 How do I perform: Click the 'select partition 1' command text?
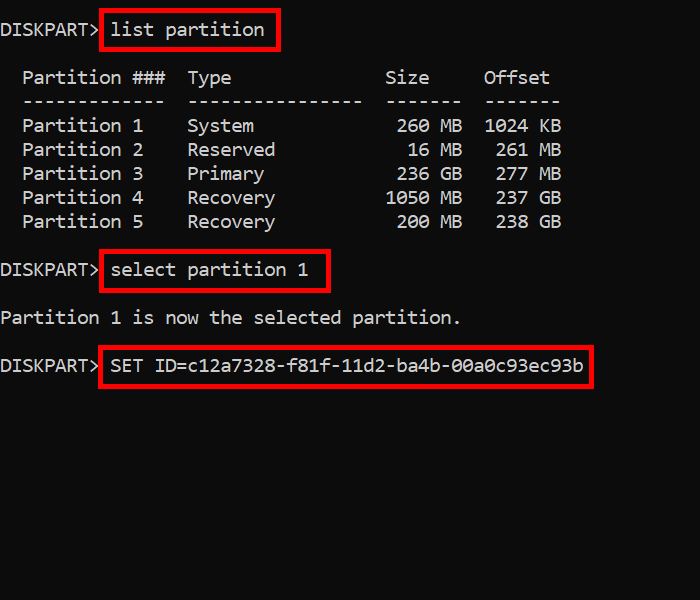[209, 270]
